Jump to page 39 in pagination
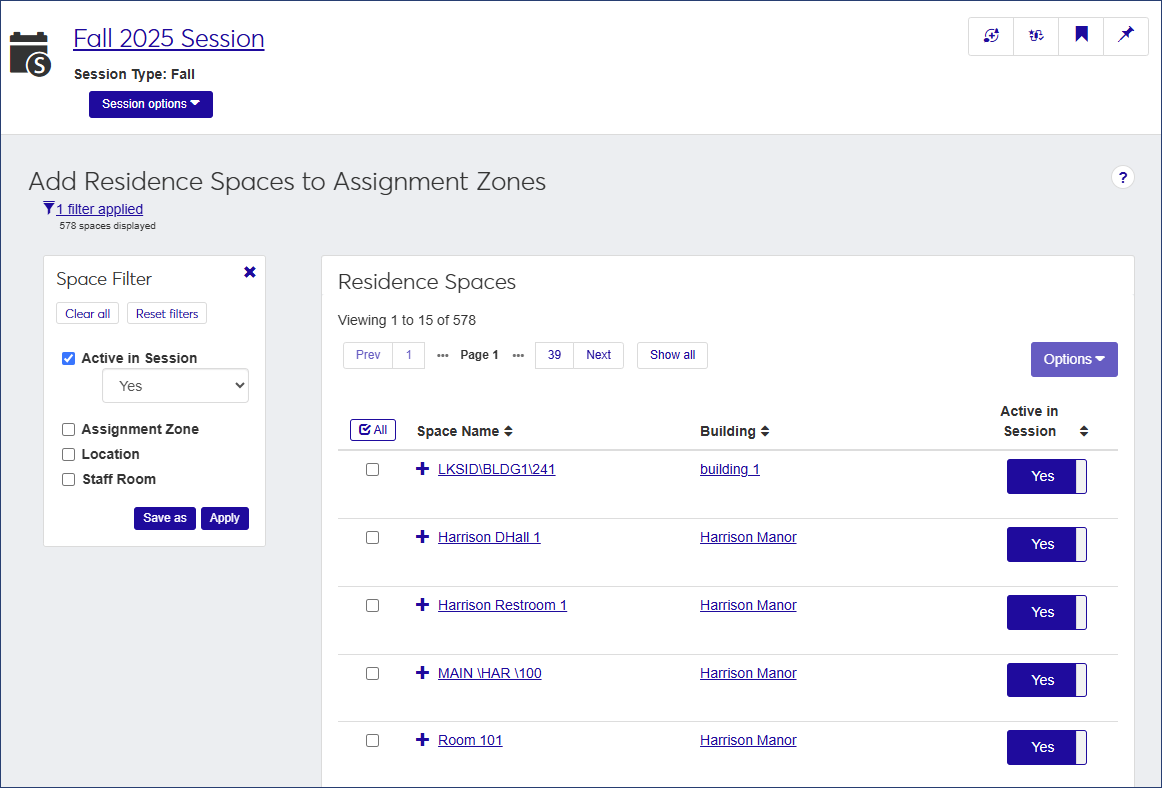The height and width of the screenshot is (788, 1162). [554, 355]
